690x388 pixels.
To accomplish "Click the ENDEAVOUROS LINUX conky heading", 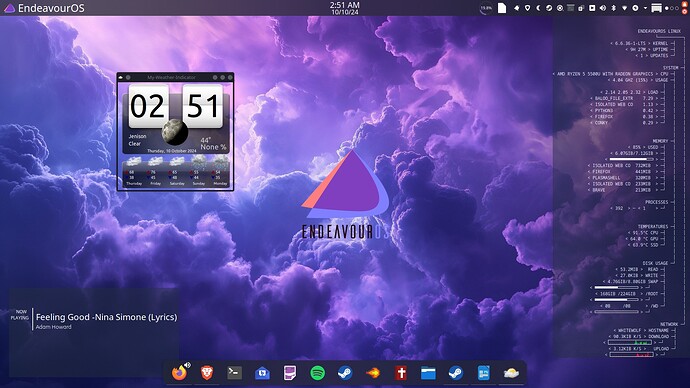I will (659, 31).
